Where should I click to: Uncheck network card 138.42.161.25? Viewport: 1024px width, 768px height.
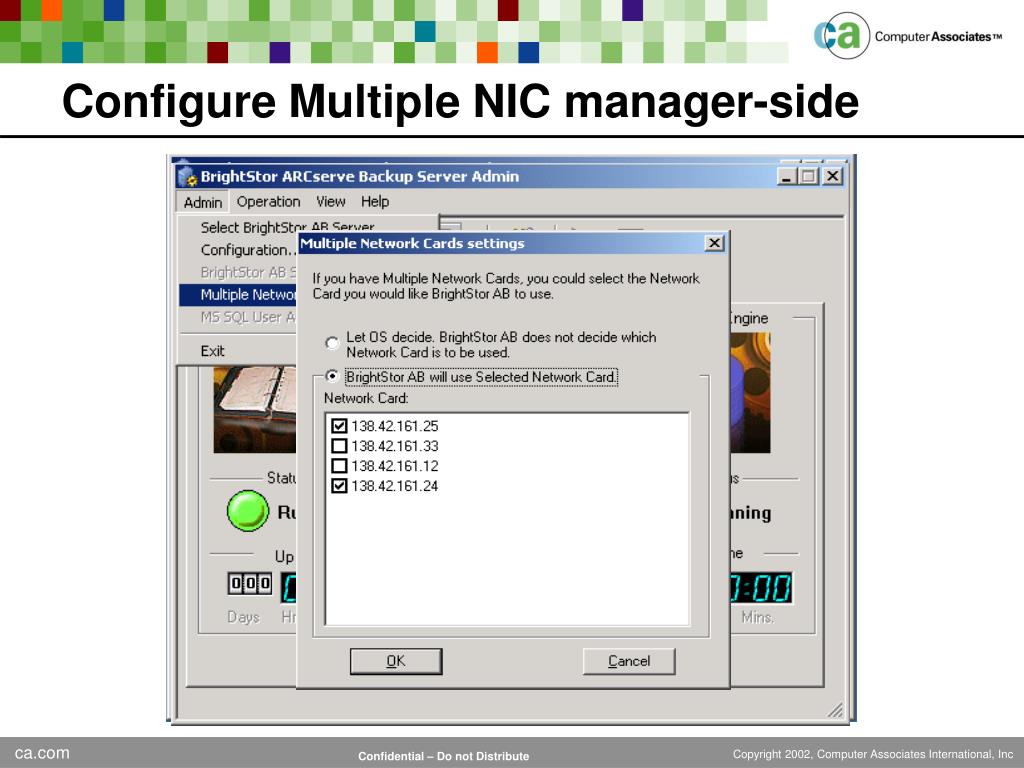[339, 426]
